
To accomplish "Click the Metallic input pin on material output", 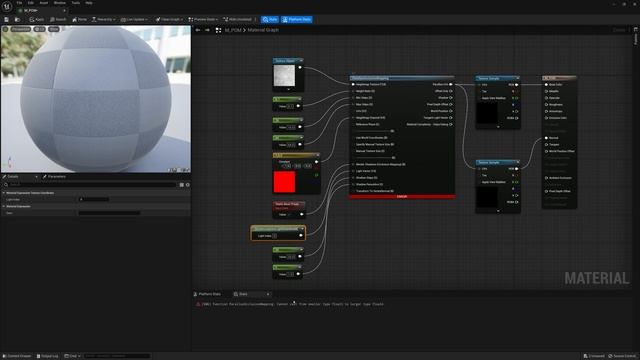I will pyautogui.click(x=546, y=91).
